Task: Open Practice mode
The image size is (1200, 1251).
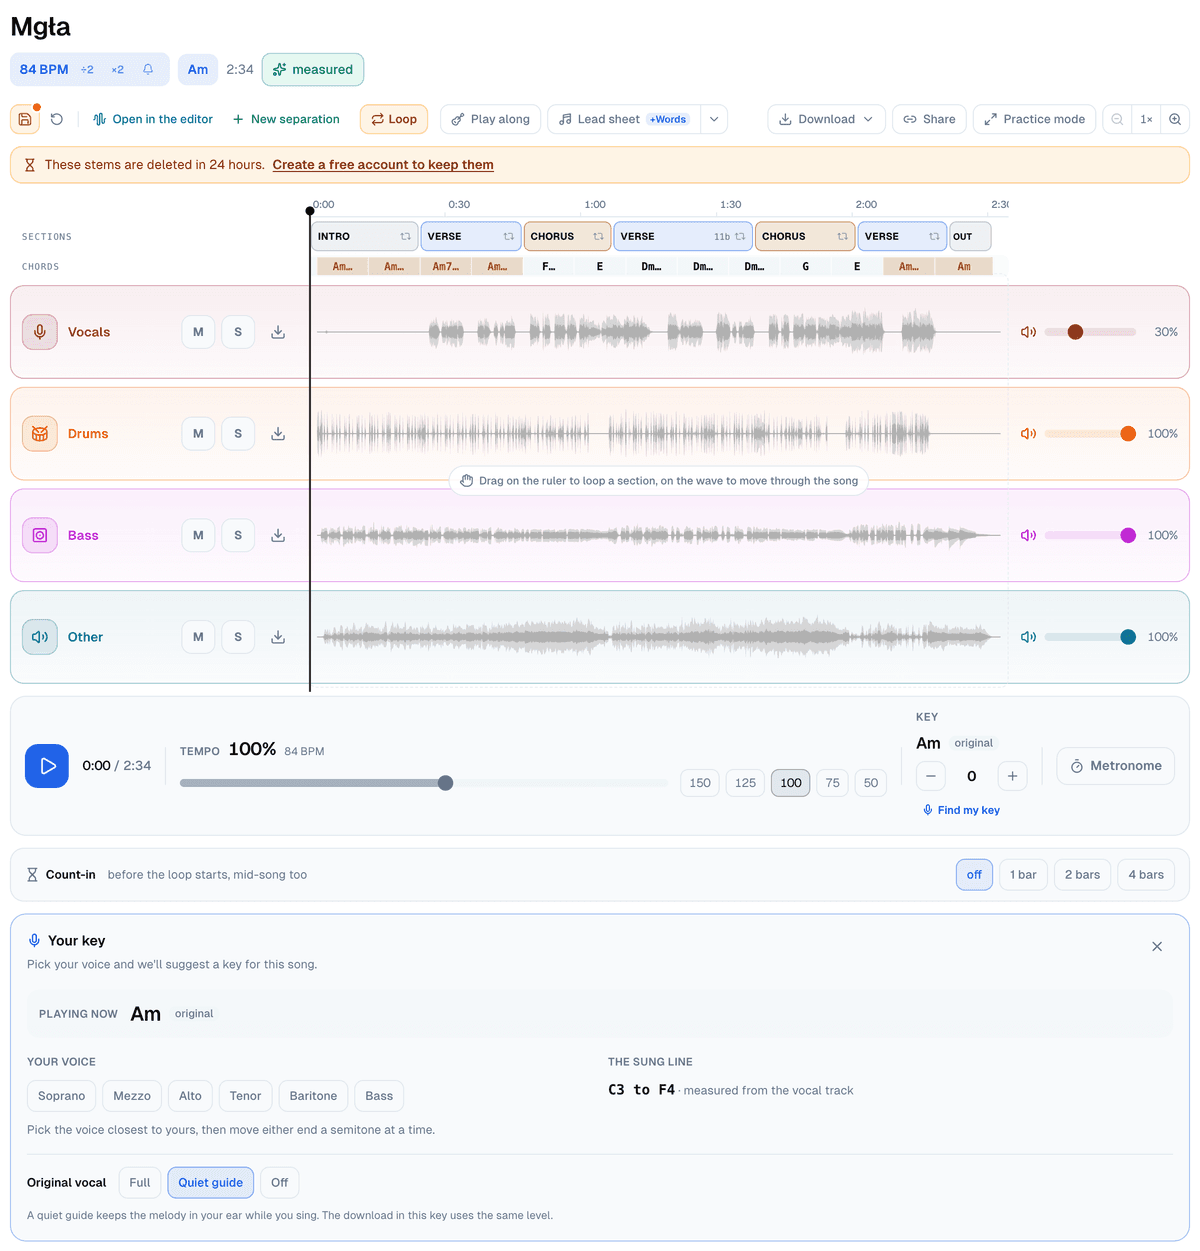Action: (x=1034, y=119)
